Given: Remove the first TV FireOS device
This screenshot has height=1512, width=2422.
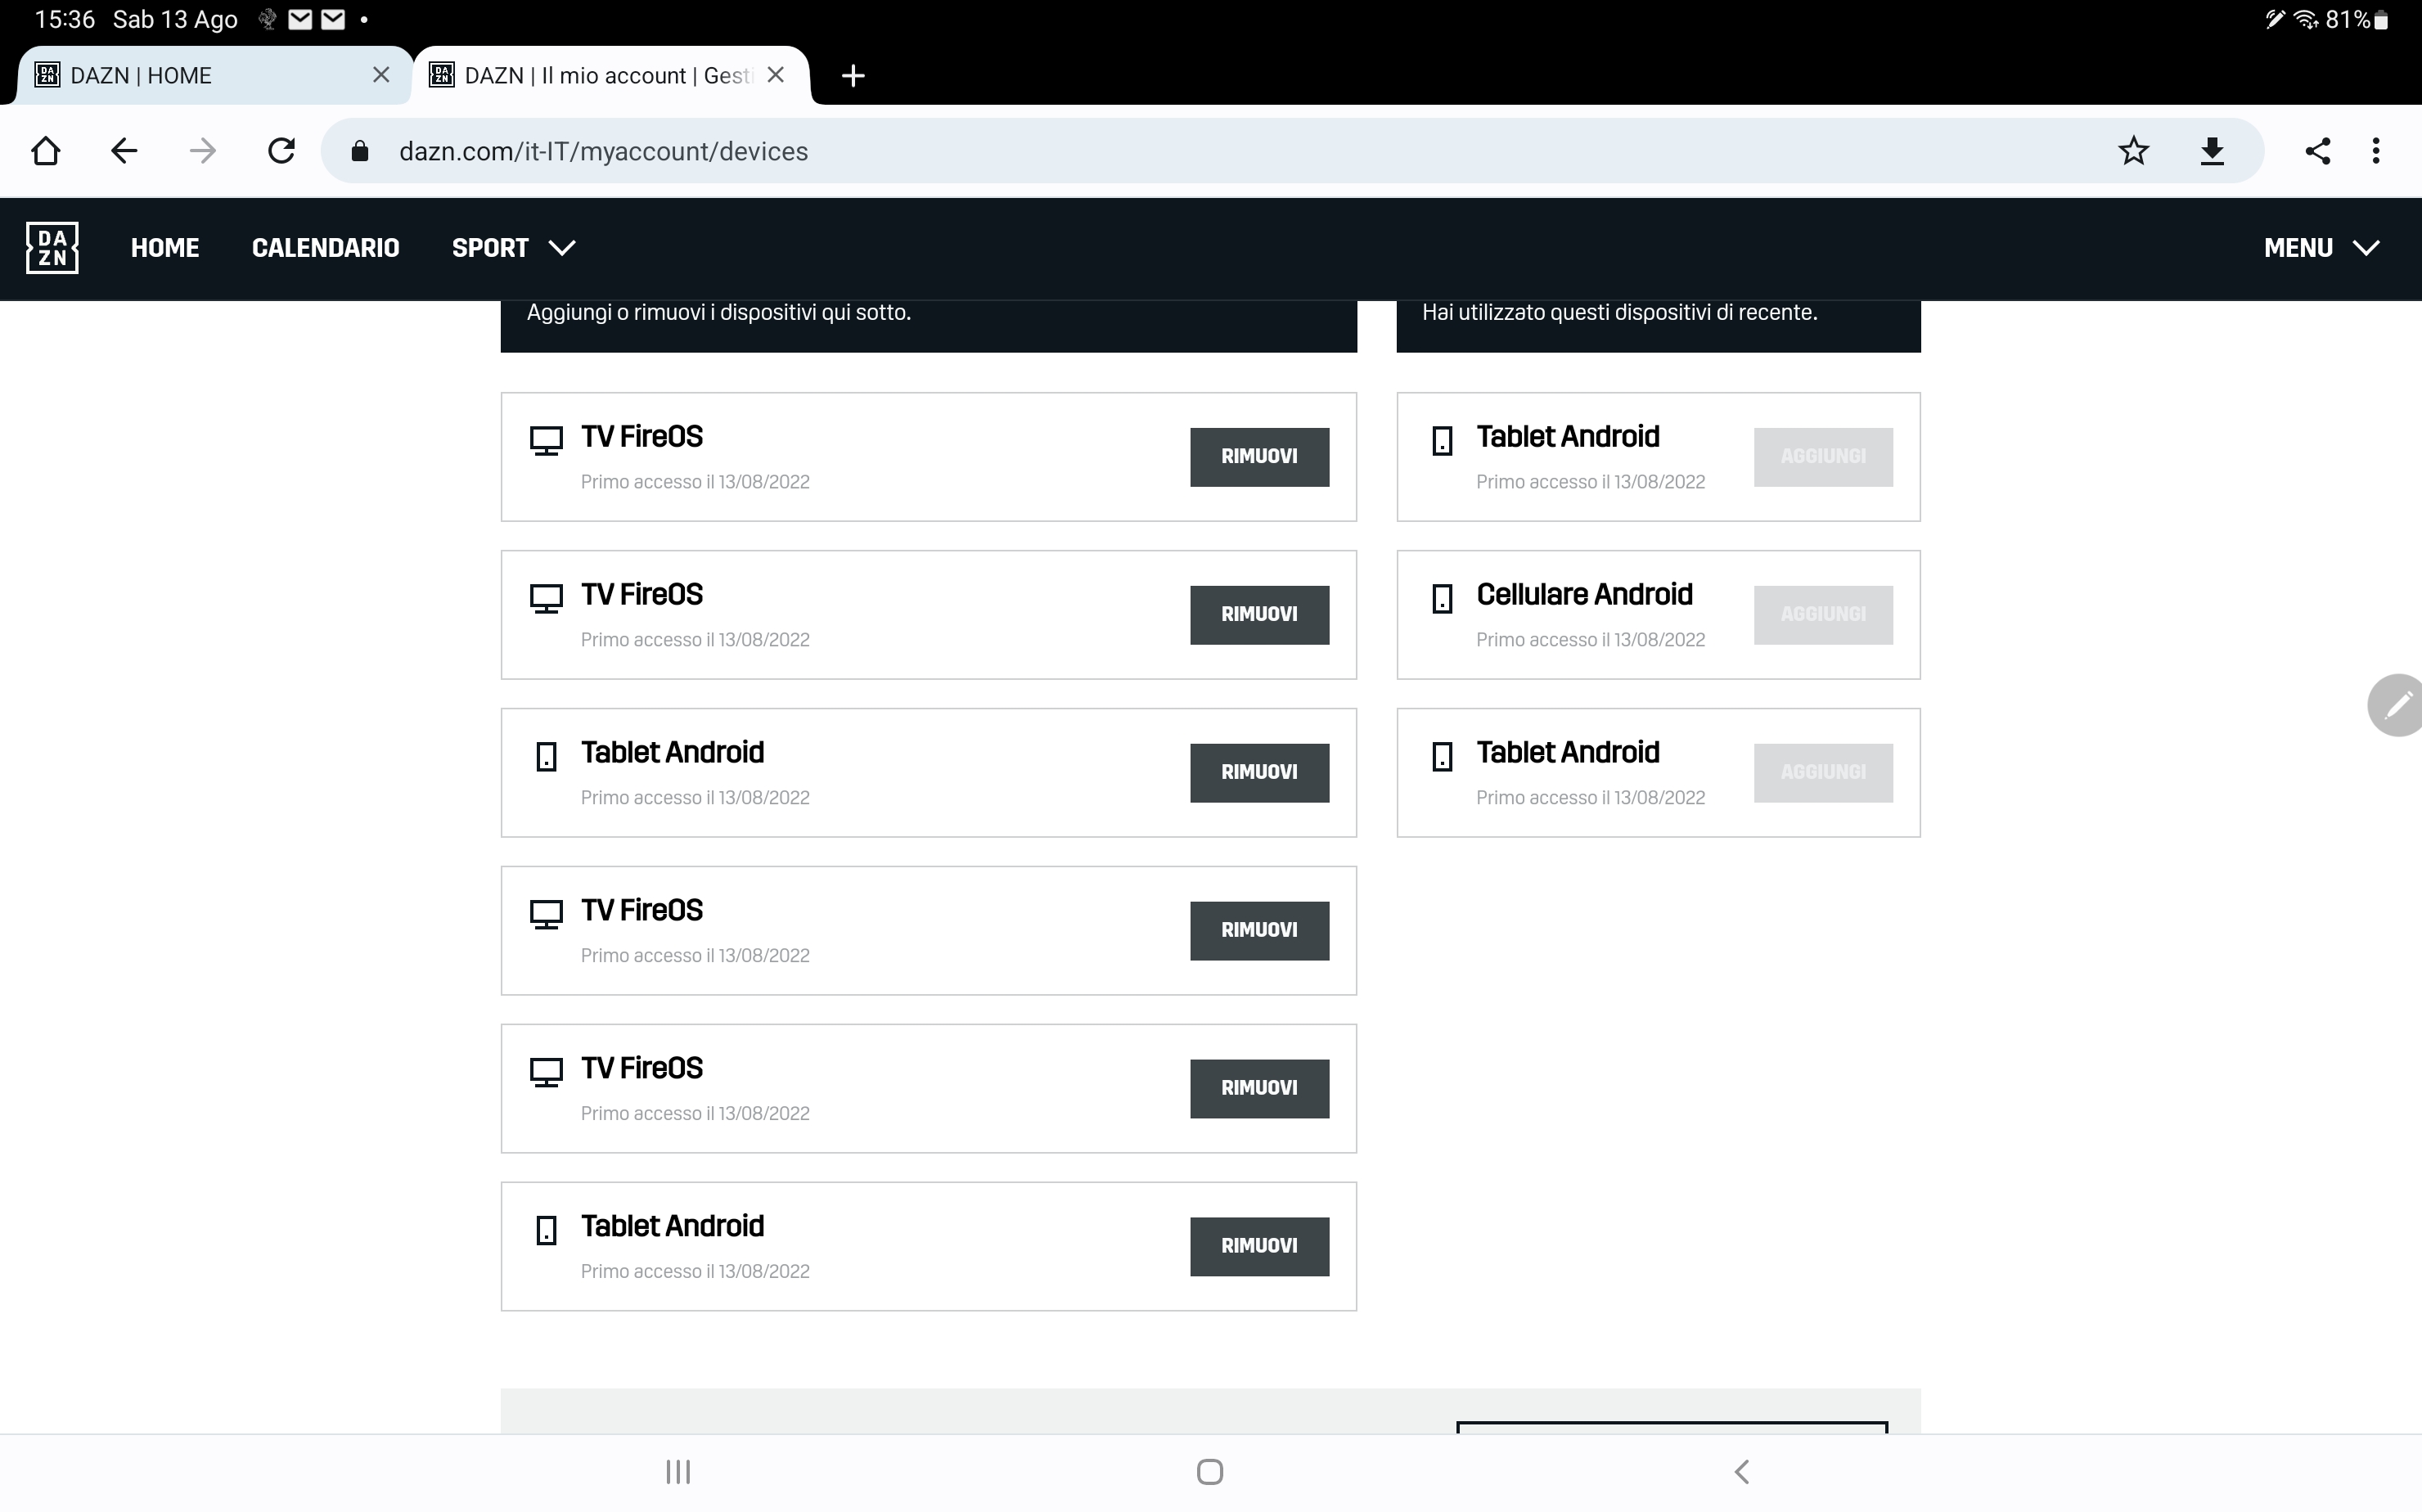Looking at the screenshot, I should 1259,457.
